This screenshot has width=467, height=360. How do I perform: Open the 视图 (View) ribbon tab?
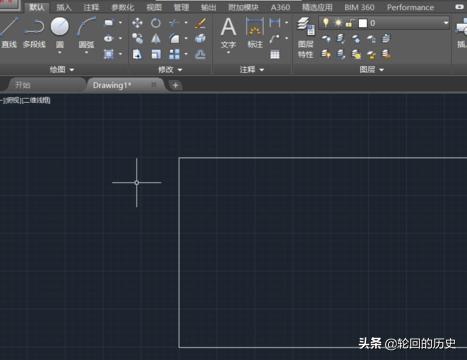pos(154,7)
